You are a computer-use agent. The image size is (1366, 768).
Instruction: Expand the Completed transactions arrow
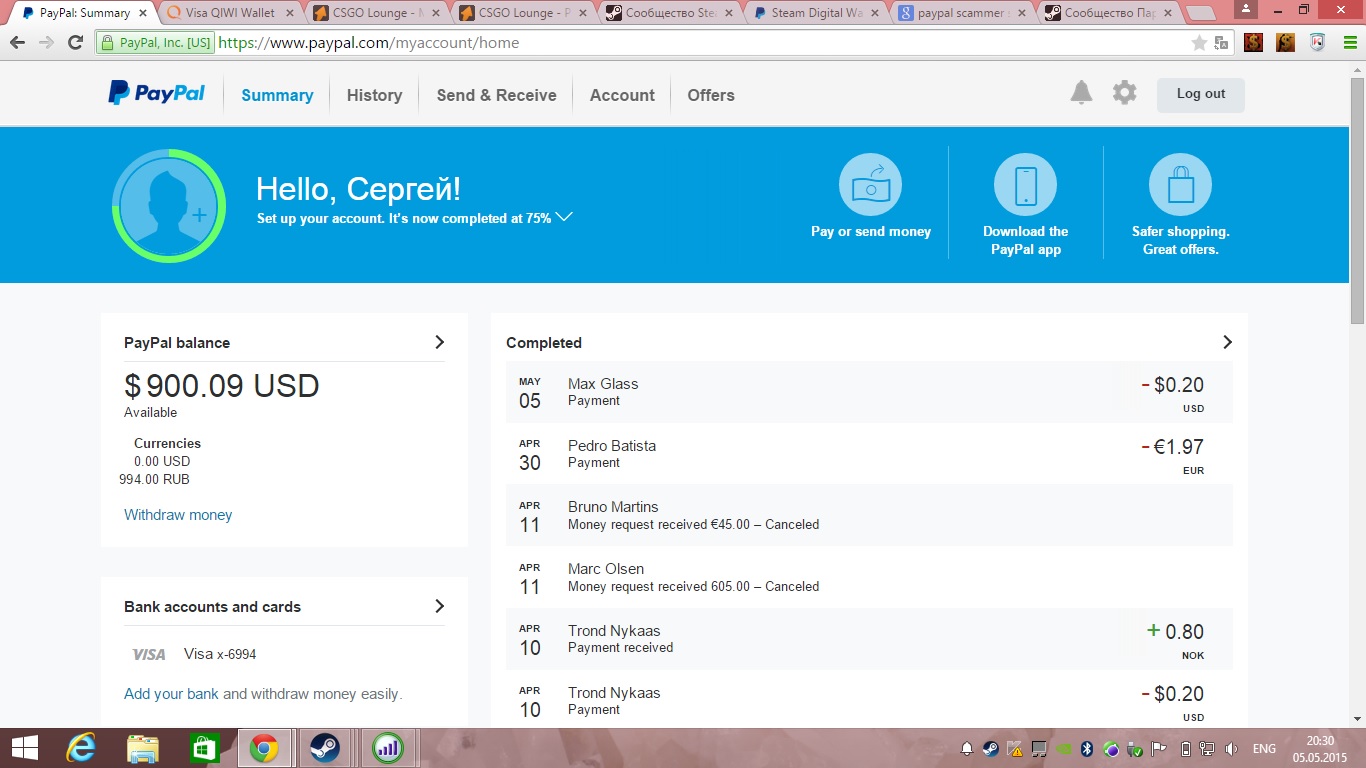pyautogui.click(x=1227, y=342)
